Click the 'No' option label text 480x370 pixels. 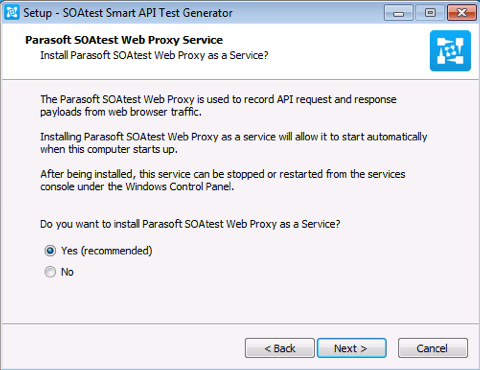[x=67, y=272]
